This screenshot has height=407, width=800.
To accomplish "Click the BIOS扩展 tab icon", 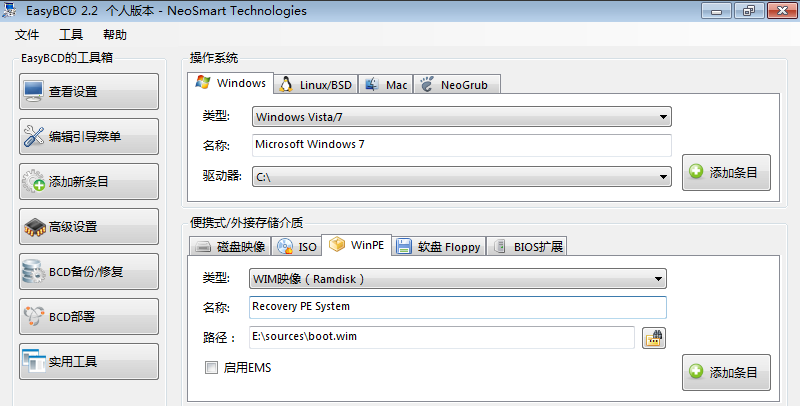I will coord(500,247).
